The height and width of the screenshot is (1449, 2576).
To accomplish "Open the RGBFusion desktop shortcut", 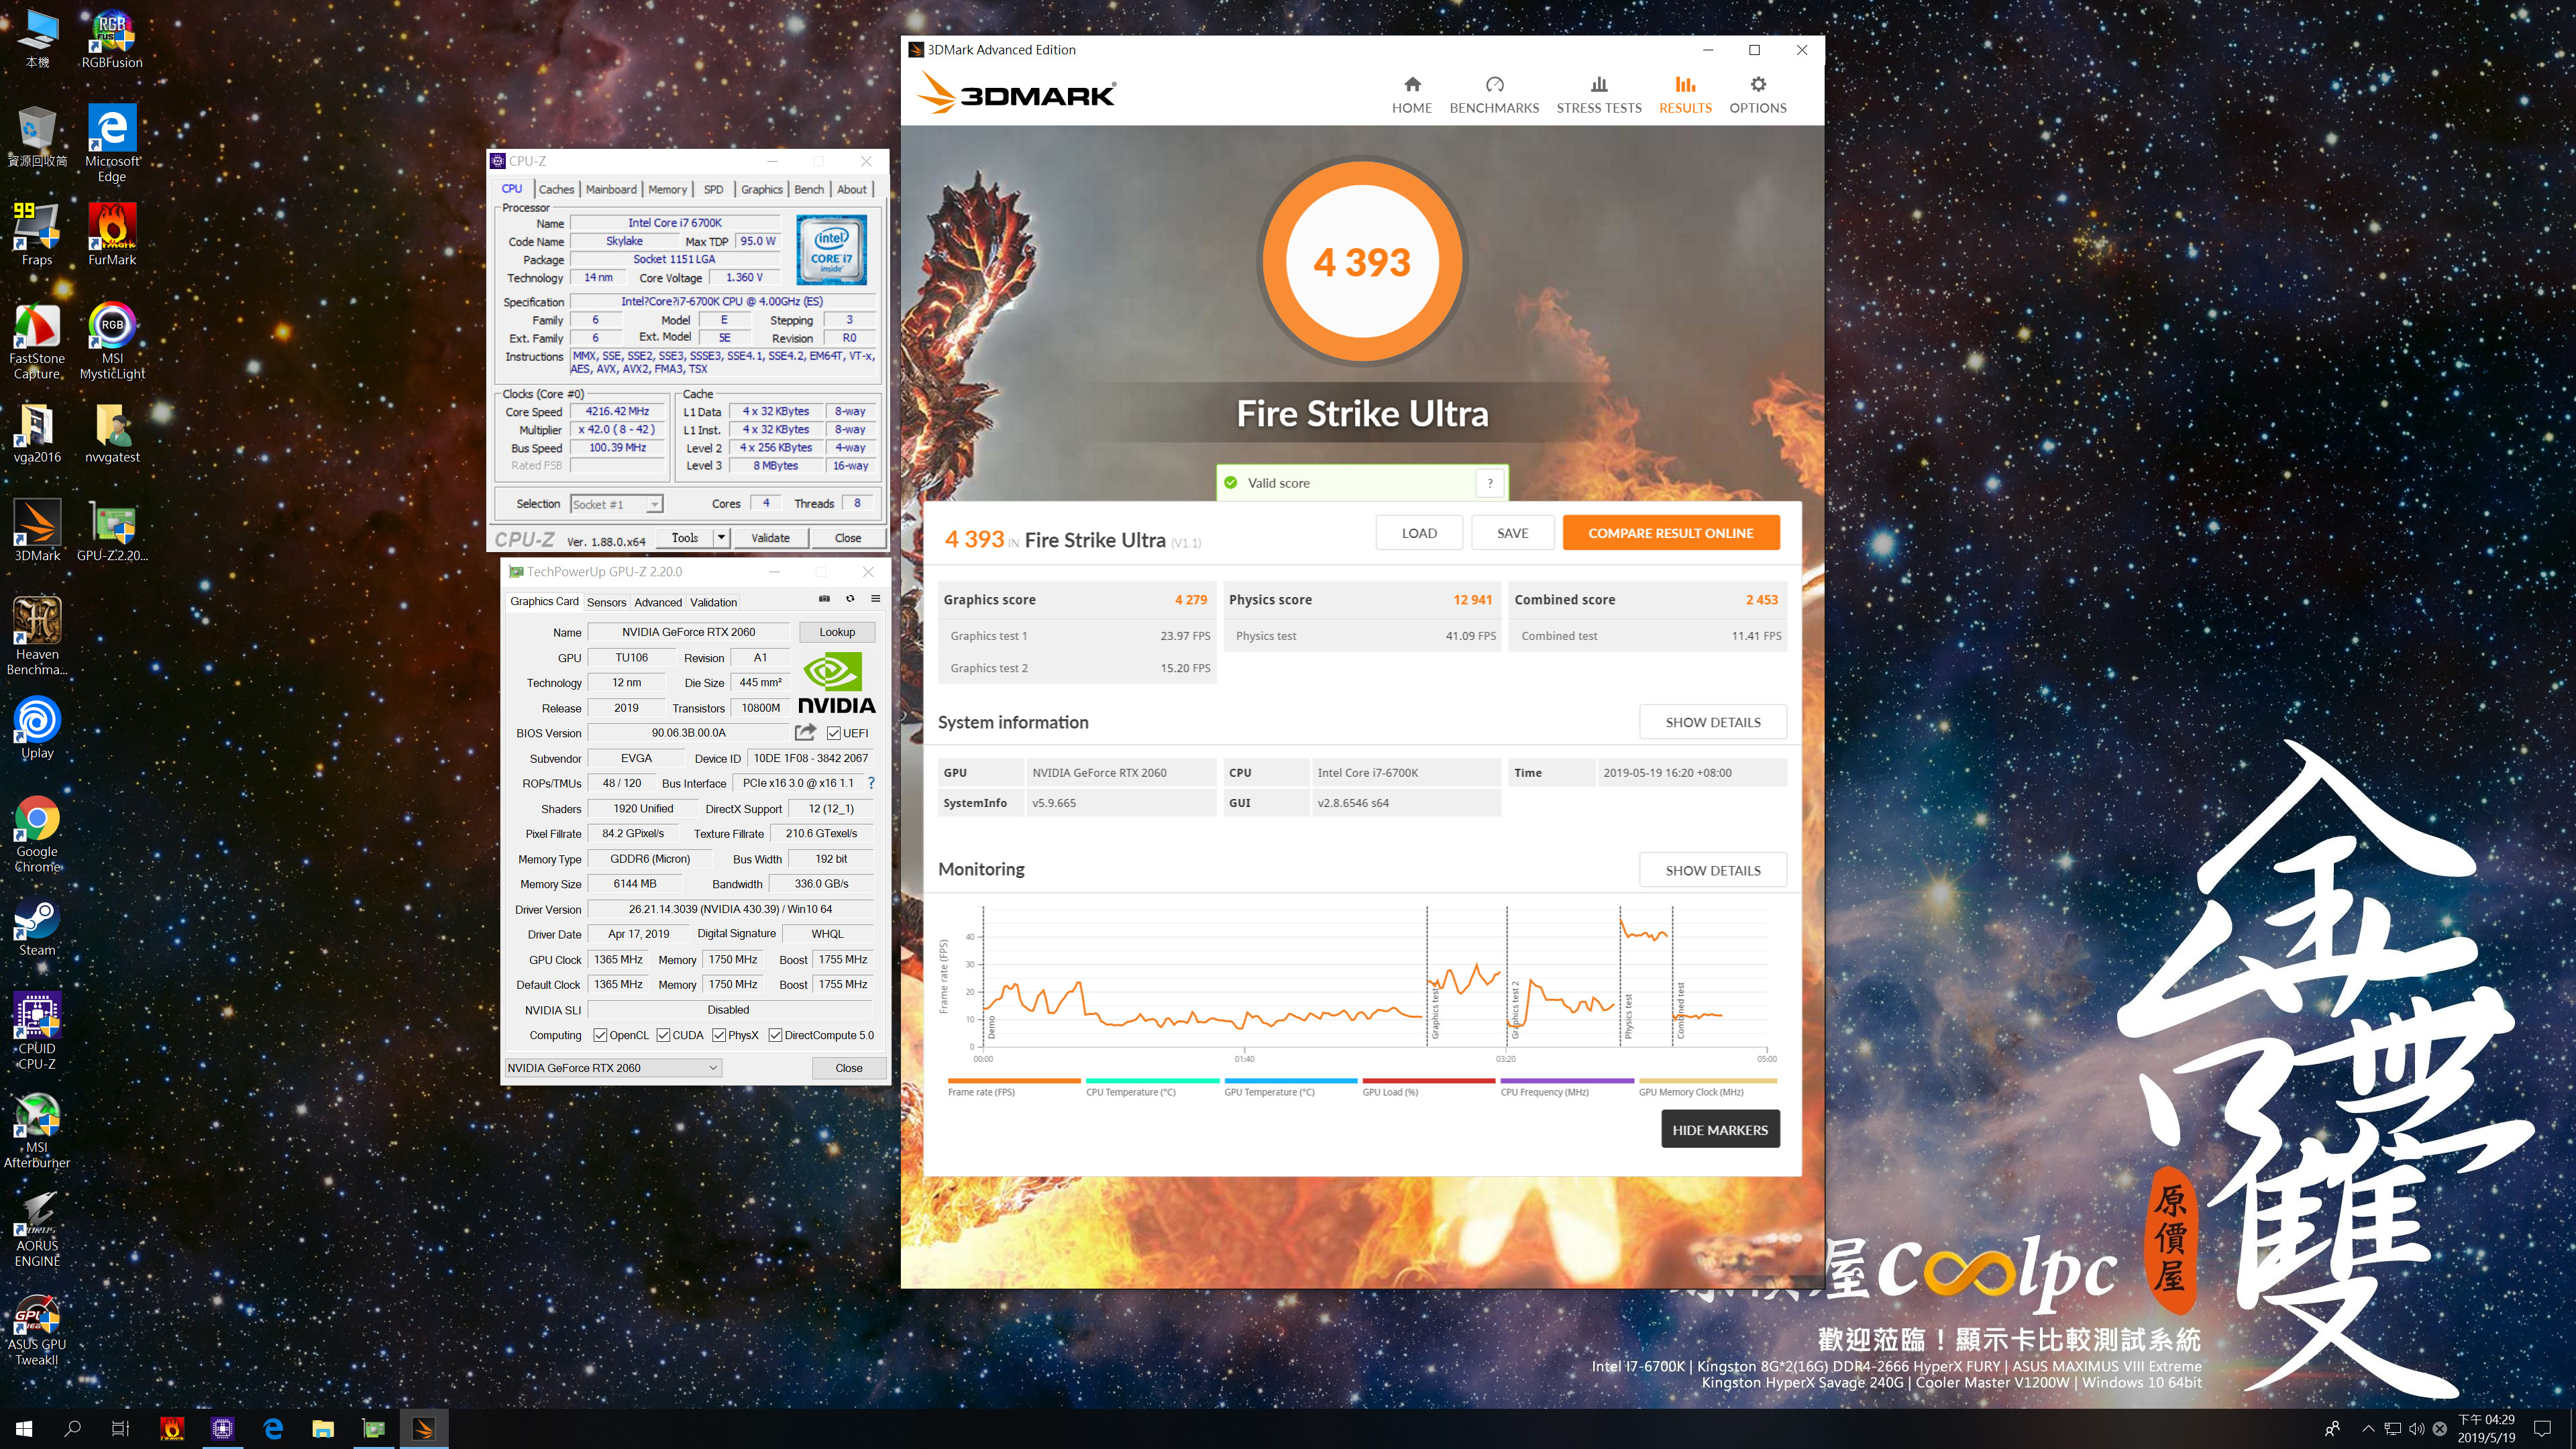I will (x=112, y=40).
